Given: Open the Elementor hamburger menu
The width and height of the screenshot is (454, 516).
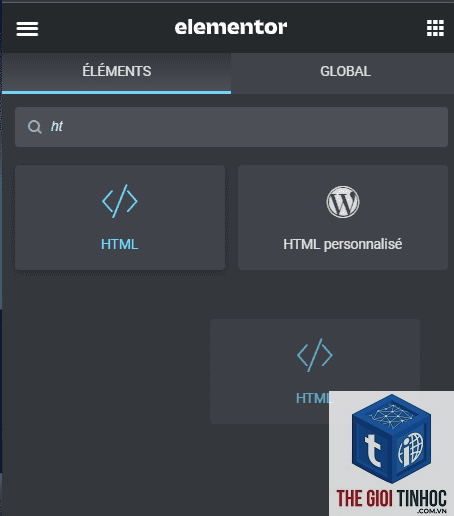Looking at the screenshot, I should coord(27,29).
